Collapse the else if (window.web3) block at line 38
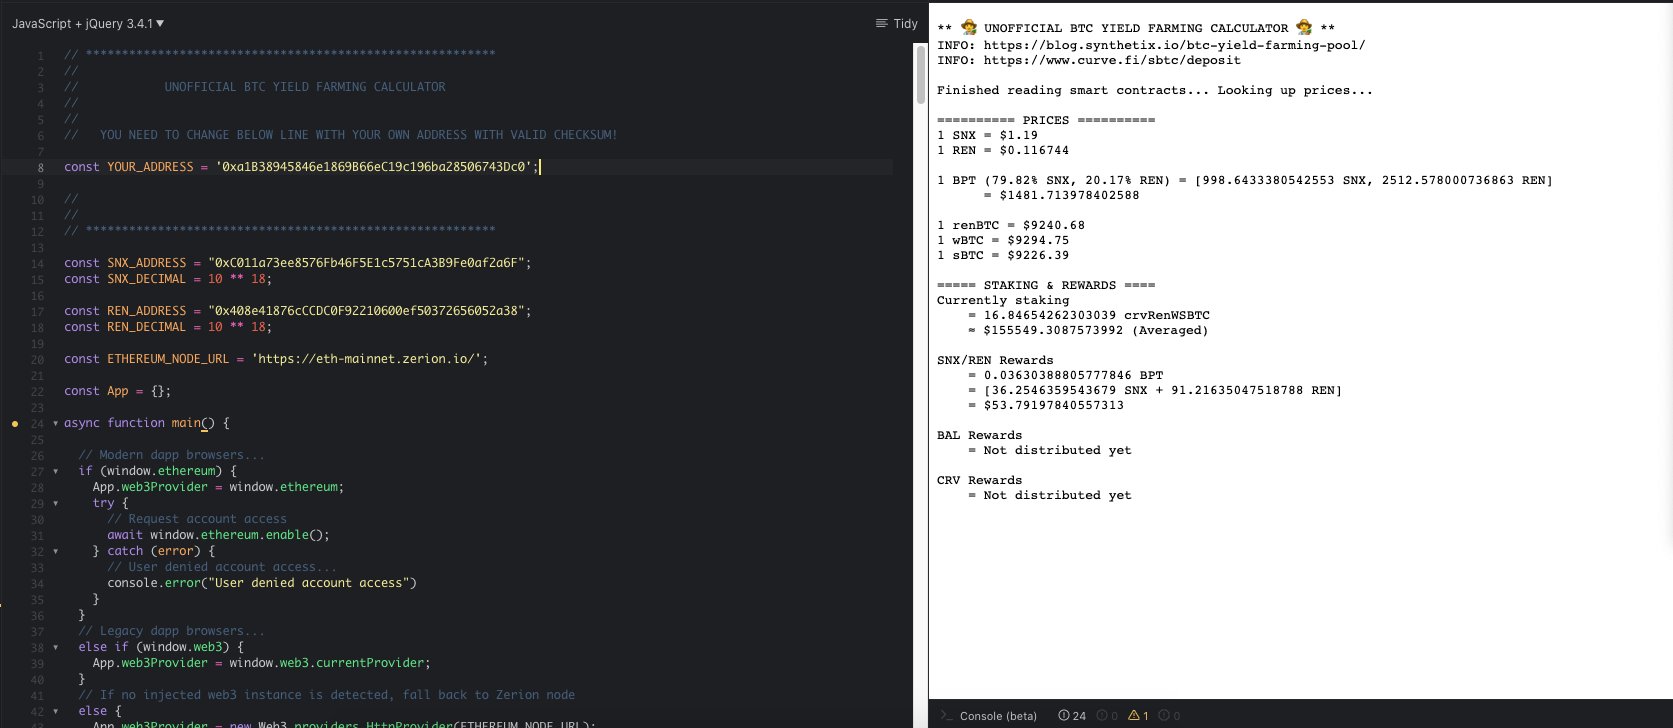Screen dimensions: 1673x728 pos(55,648)
